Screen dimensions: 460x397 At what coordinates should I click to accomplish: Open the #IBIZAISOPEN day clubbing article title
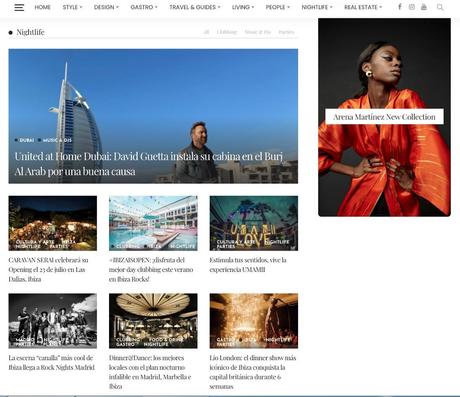click(x=151, y=269)
